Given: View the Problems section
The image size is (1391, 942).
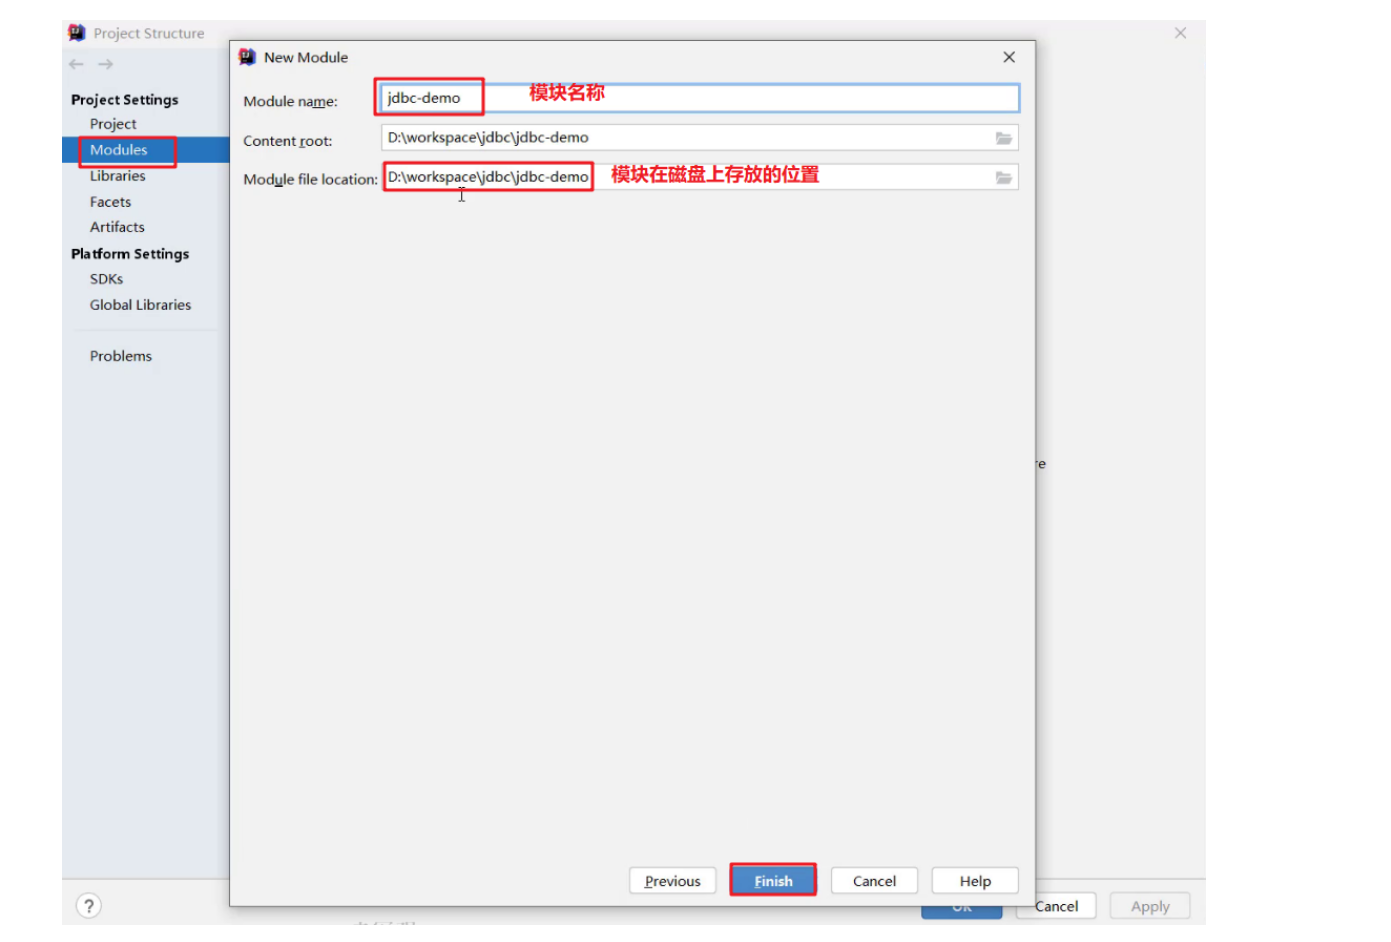Looking at the screenshot, I should (121, 355).
